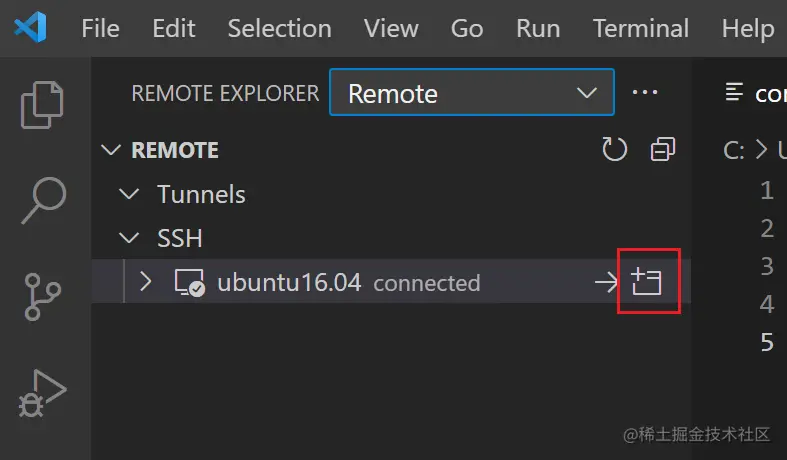
Task: Open the Remote type dropdown
Action: (x=471, y=93)
